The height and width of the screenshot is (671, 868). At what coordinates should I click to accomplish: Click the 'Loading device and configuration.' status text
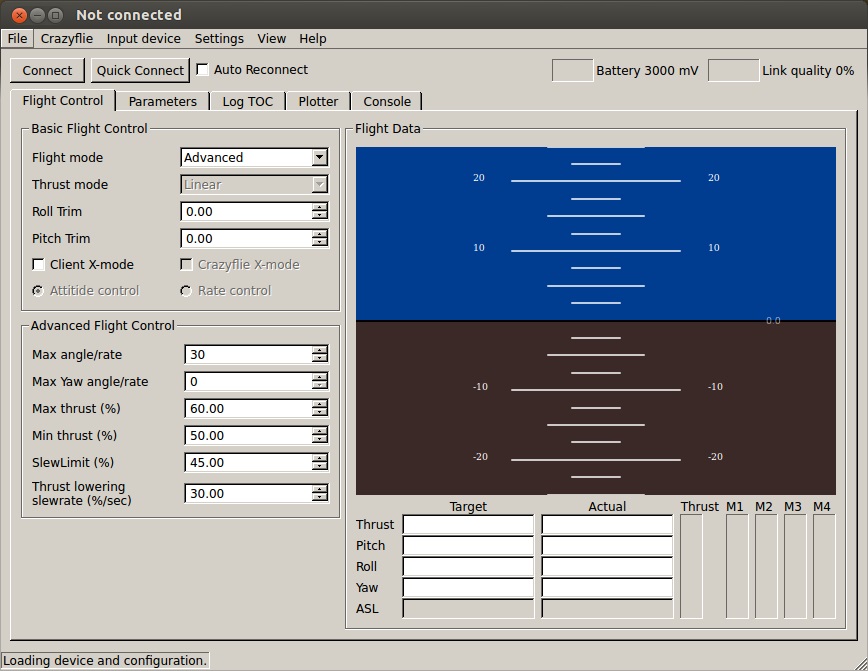coord(105,660)
